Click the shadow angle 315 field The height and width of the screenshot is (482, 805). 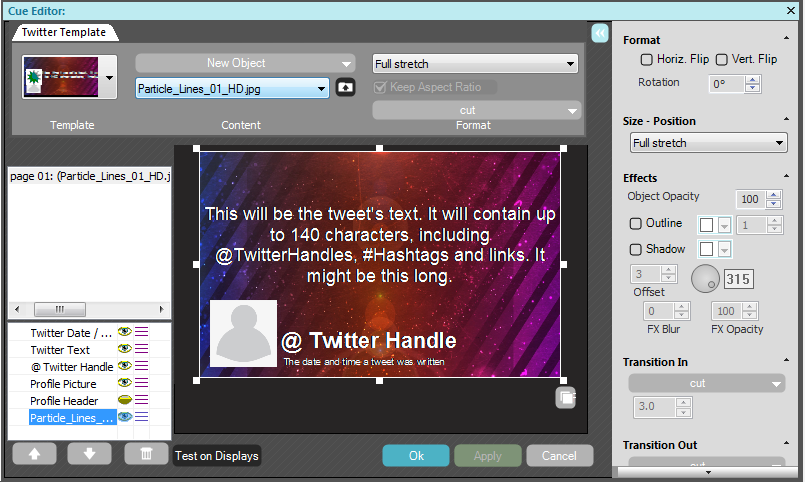coord(738,279)
